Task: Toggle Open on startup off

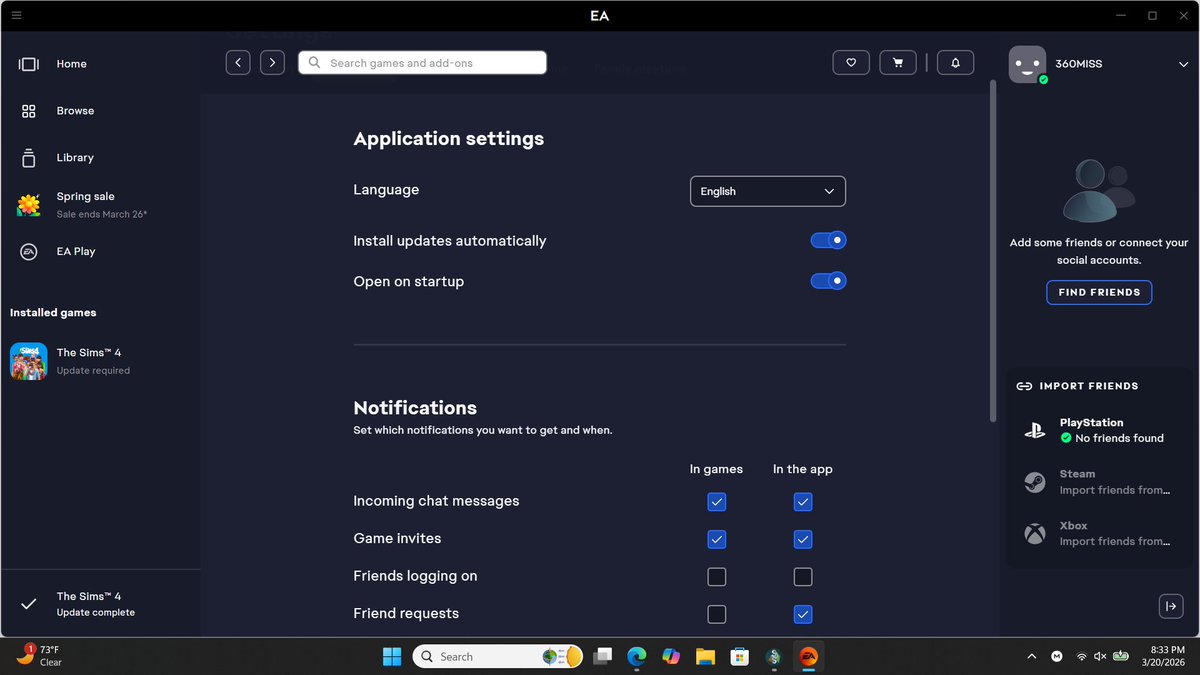Action: tap(829, 281)
